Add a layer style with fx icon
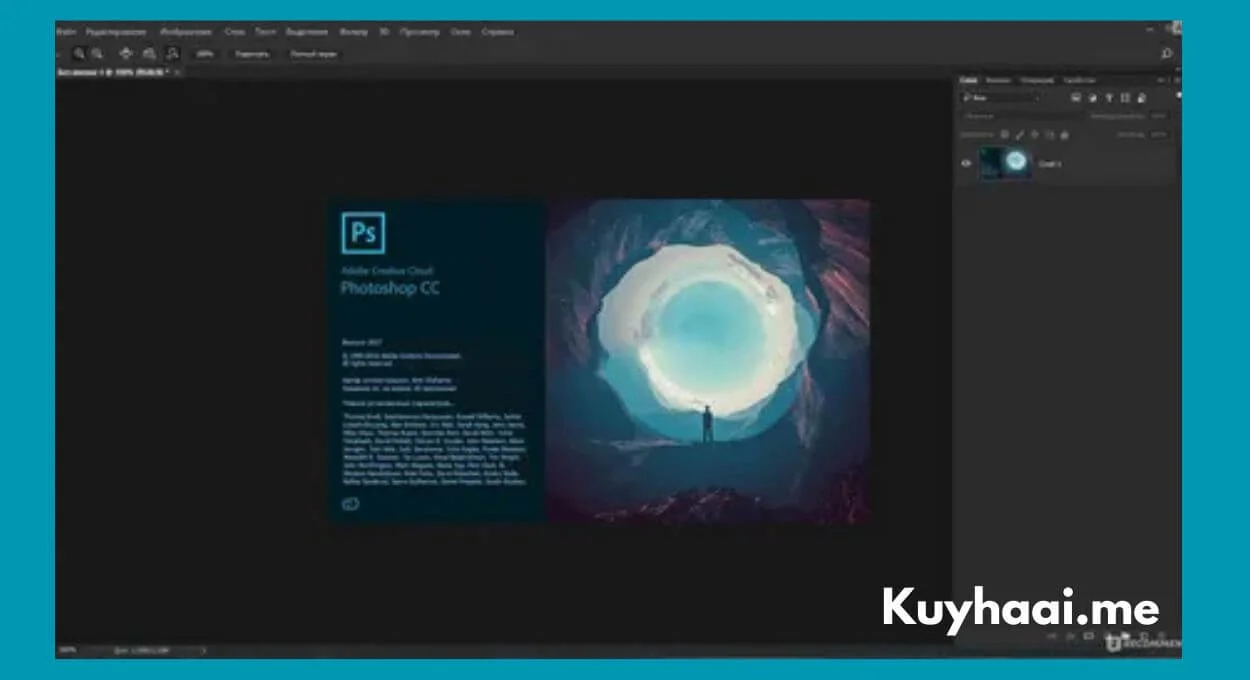 click(x=1070, y=635)
